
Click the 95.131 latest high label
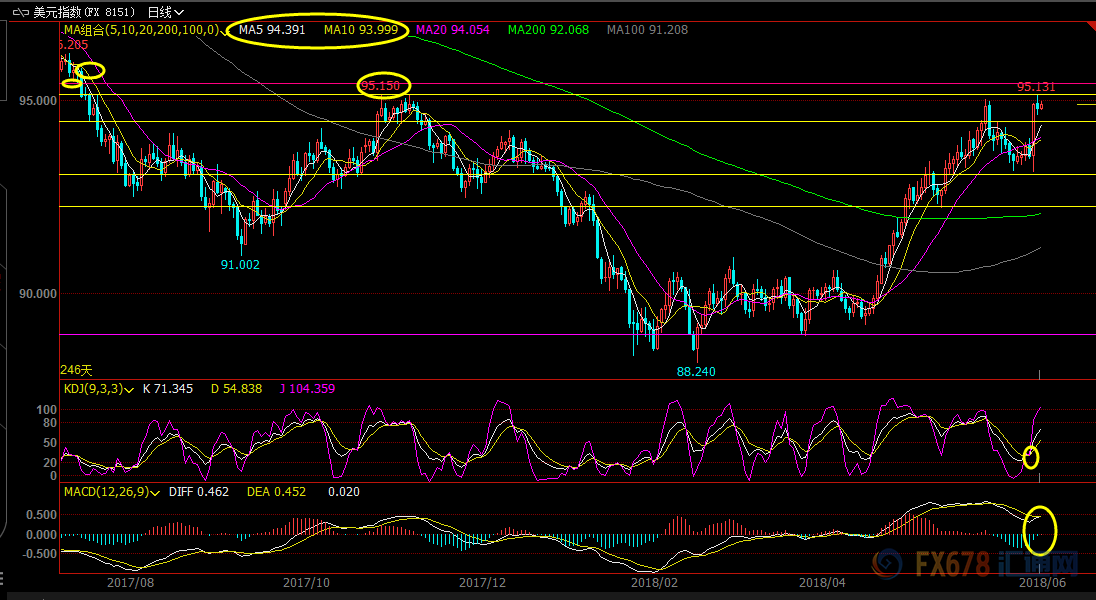pos(1036,87)
